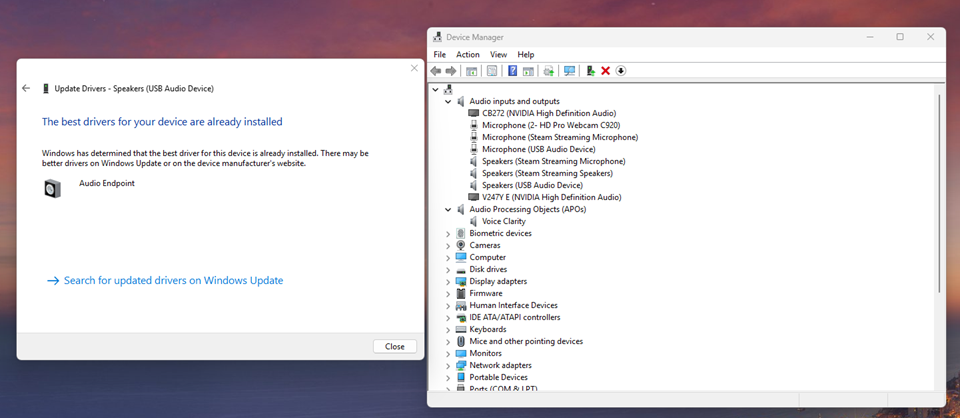Close the Update Drivers dialog with X
This screenshot has height=418, width=960.
[x=414, y=68]
